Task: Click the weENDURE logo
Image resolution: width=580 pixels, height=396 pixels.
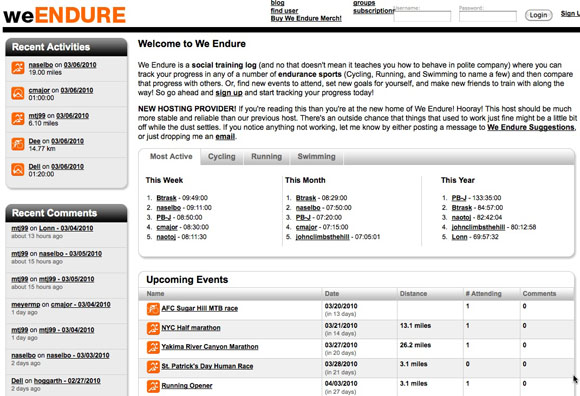Action: point(64,15)
